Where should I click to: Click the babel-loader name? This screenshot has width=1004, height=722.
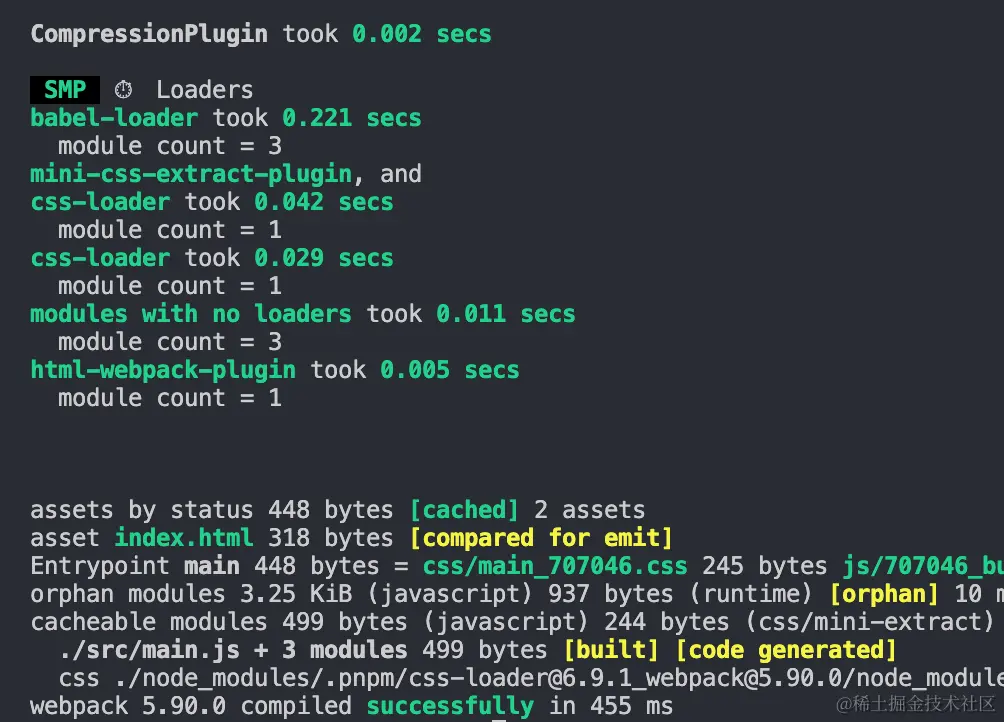pyautogui.click(x=114, y=118)
